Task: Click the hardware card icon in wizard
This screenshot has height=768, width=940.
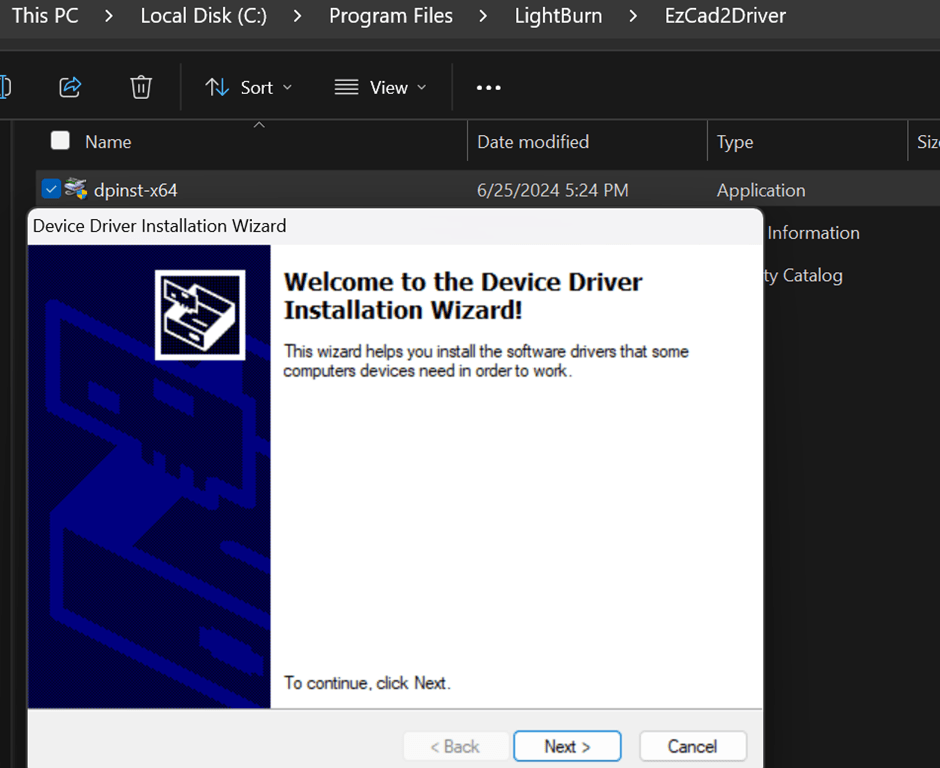Action: 200,315
